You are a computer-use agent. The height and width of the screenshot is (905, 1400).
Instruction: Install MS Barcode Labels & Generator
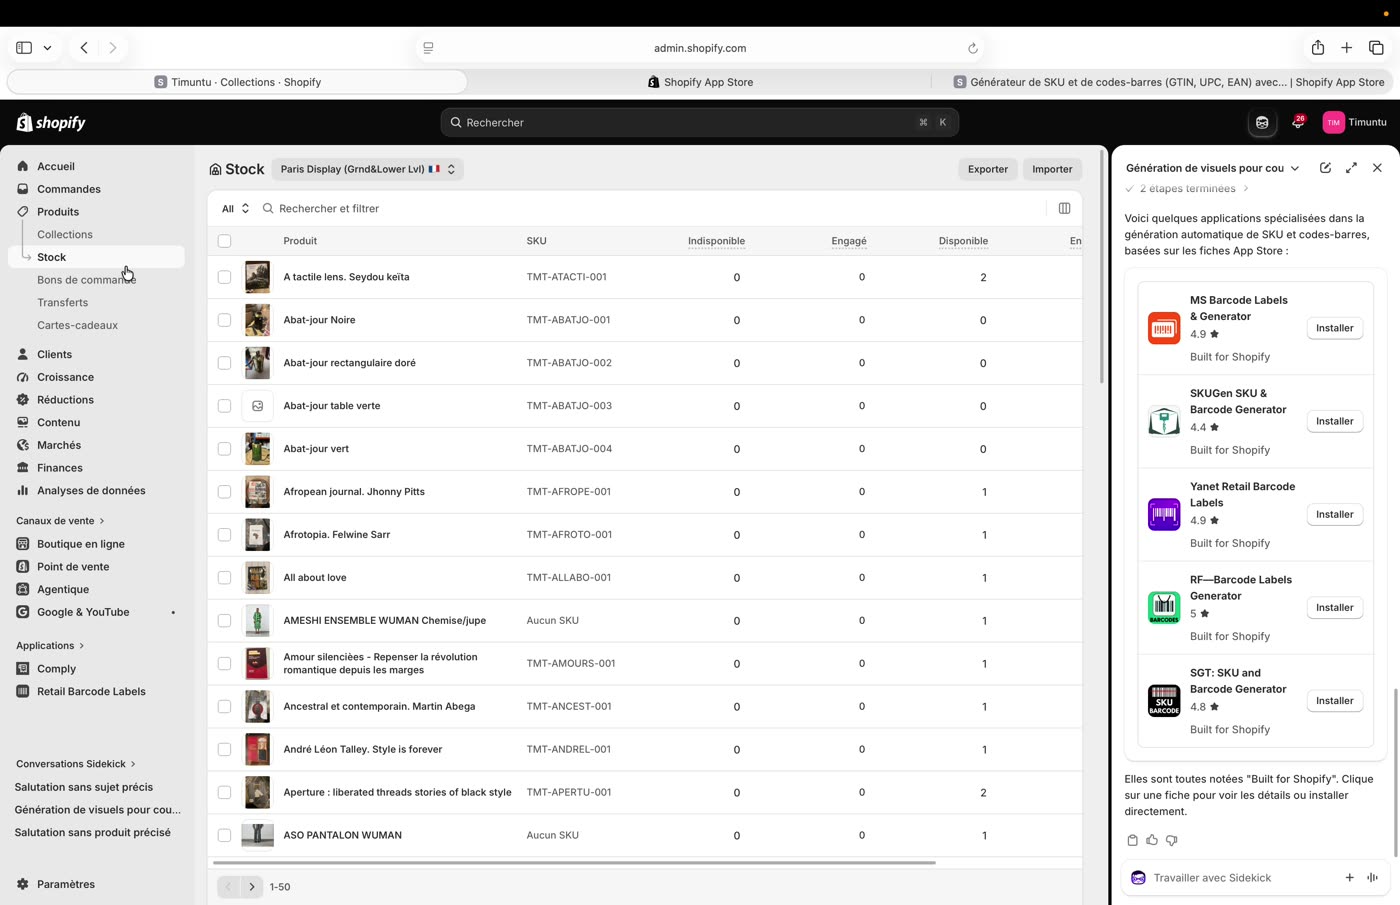[1335, 328]
